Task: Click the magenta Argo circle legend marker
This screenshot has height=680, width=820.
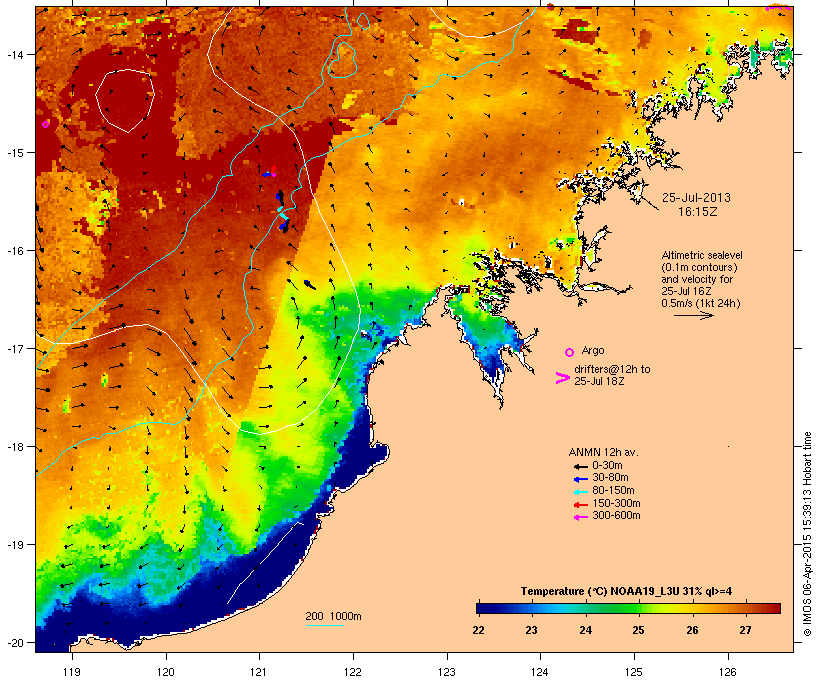Action: pos(570,353)
